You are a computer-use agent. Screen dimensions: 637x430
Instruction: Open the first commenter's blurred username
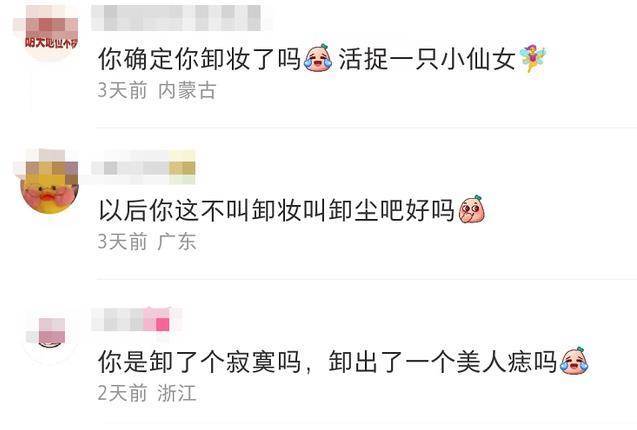pos(176,18)
